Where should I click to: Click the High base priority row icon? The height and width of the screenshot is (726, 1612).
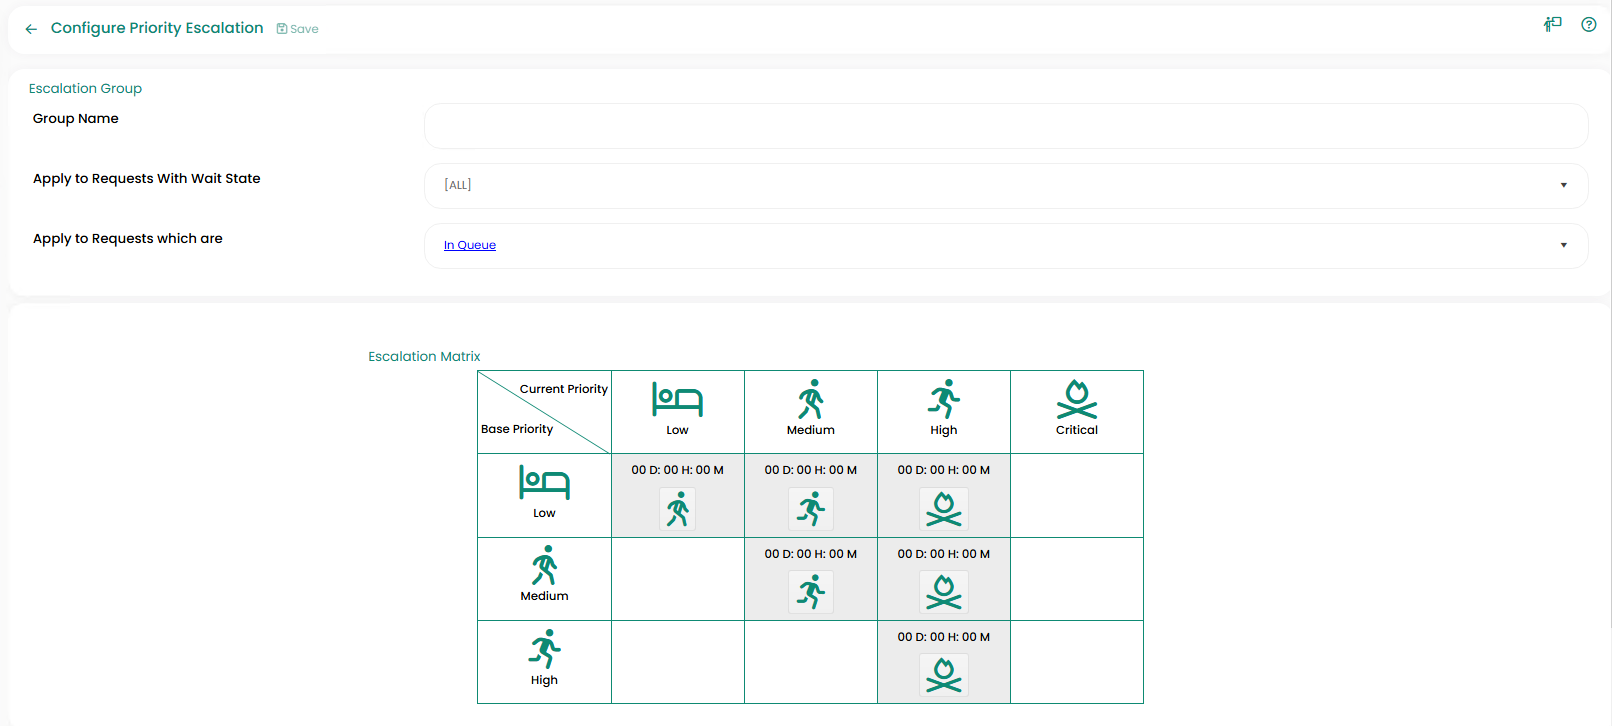point(544,649)
